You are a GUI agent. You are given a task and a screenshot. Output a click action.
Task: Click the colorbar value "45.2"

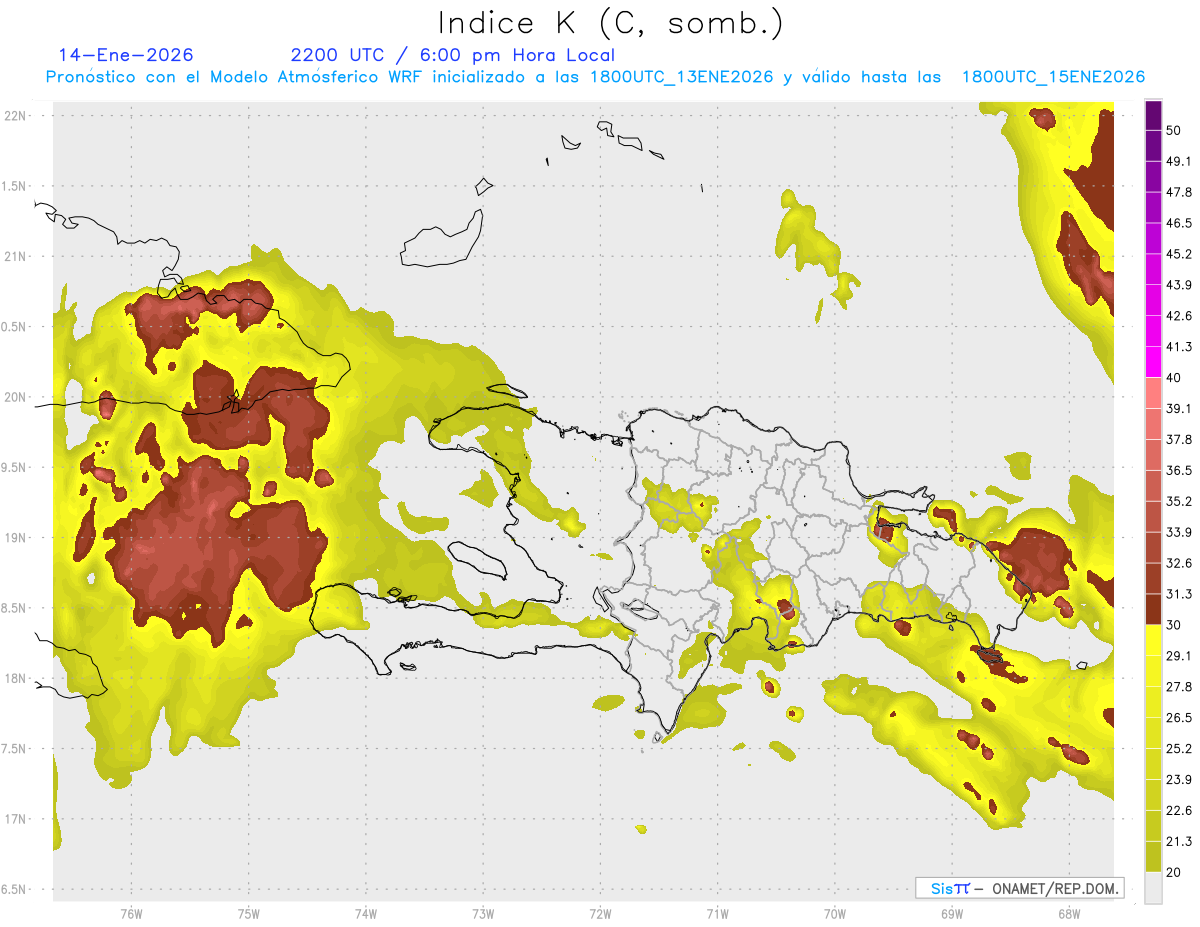click(x=1179, y=254)
